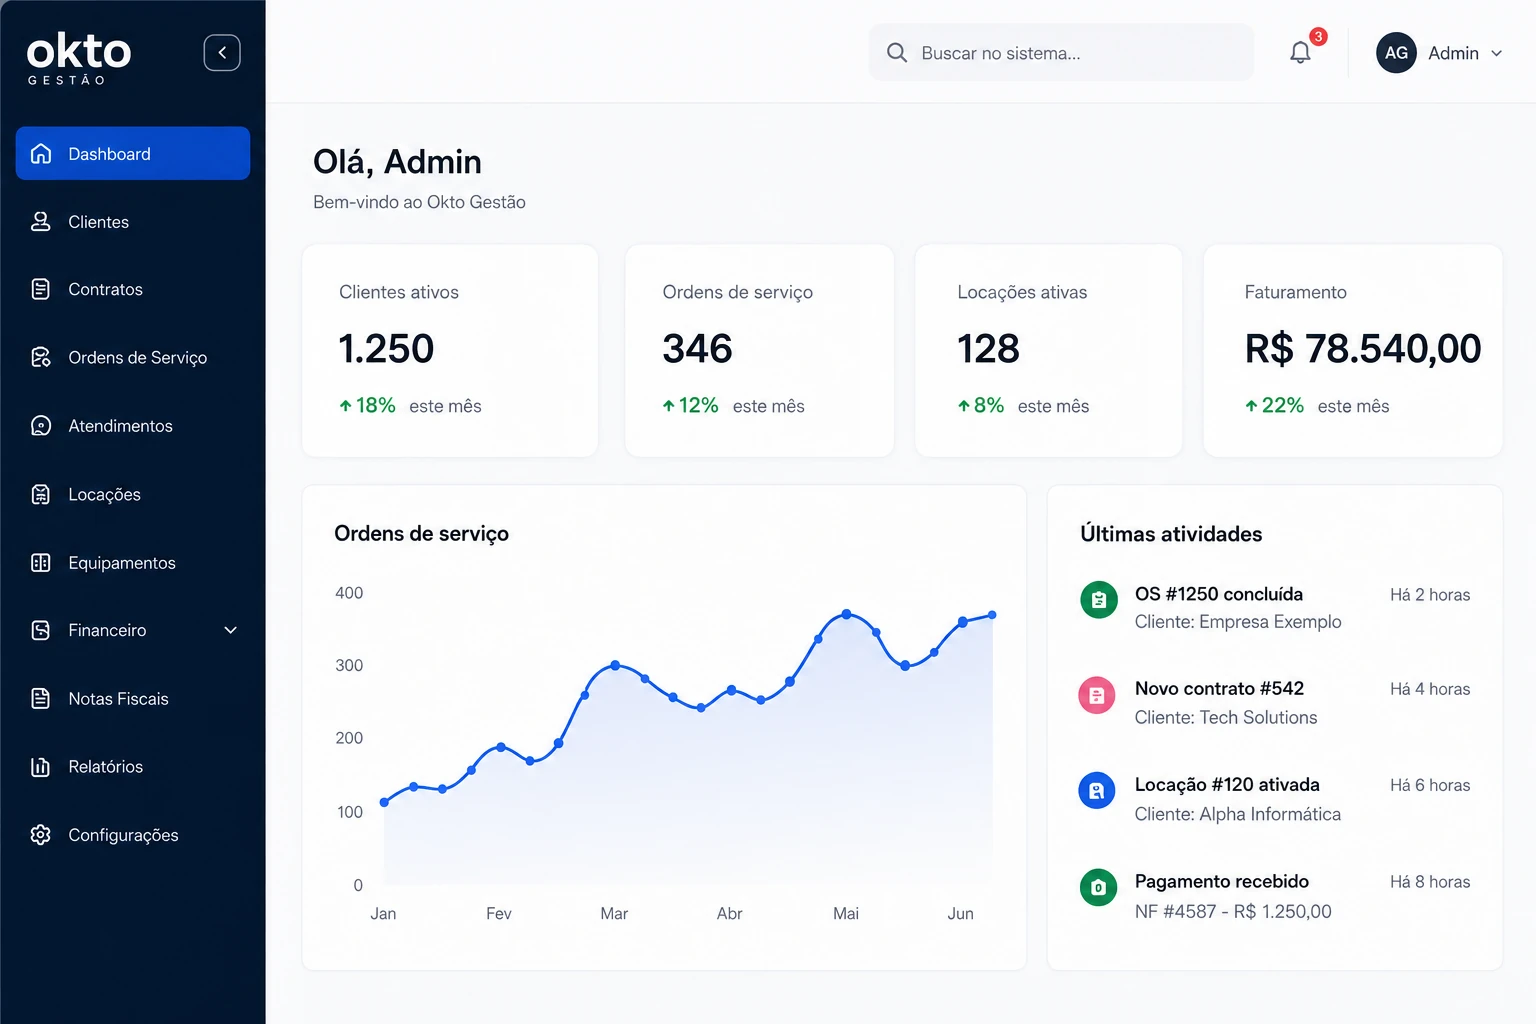Viewport: 1536px width, 1024px height.
Task: Open the Contratos menu item
Action: [133, 289]
